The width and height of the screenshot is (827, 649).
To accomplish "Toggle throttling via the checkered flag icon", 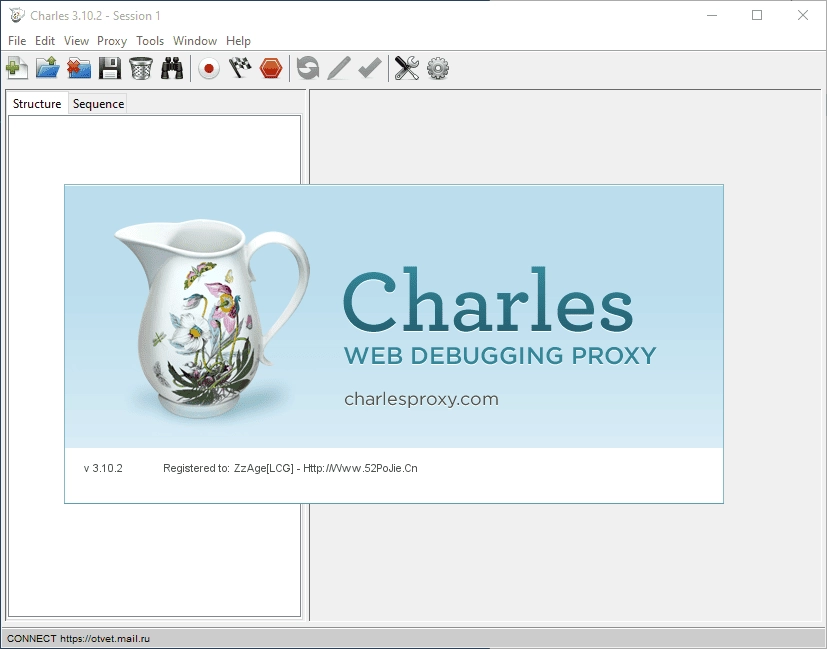I will [x=240, y=68].
